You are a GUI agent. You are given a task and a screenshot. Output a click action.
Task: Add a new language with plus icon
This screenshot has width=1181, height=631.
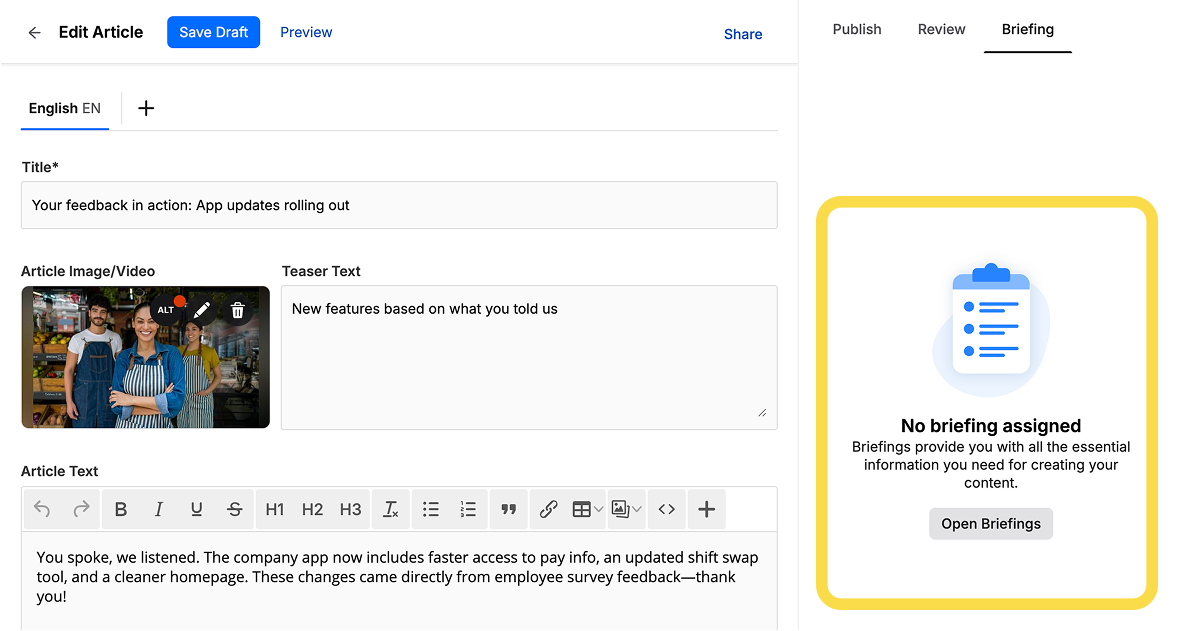point(146,108)
